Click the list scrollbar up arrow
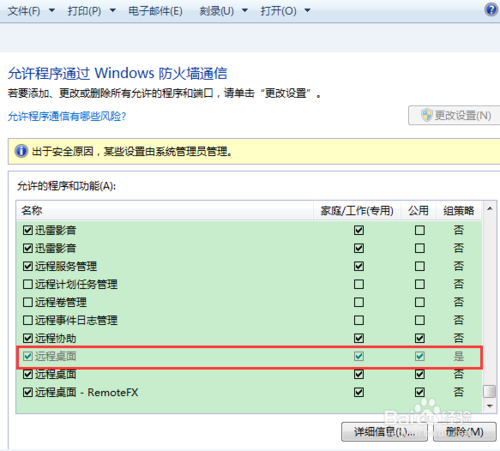The width and height of the screenshot is (500, 451). click(x=490, y=209)
